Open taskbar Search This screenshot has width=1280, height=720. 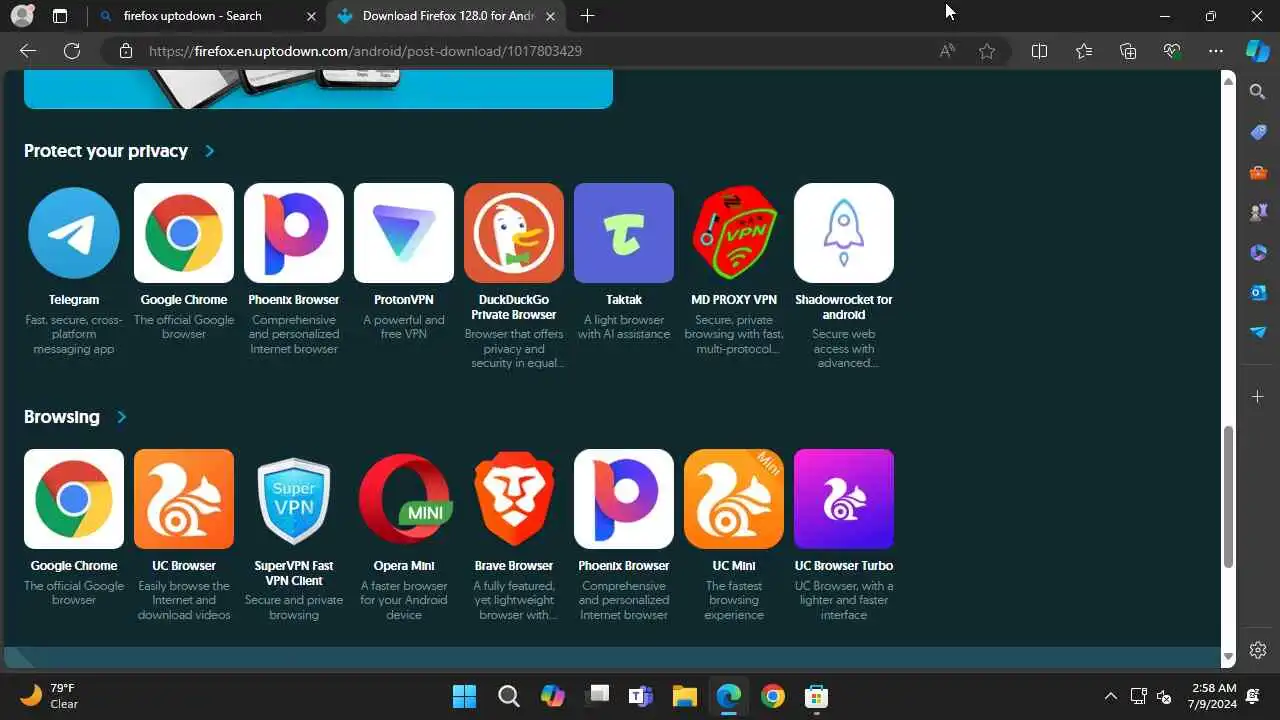[508, 696]
